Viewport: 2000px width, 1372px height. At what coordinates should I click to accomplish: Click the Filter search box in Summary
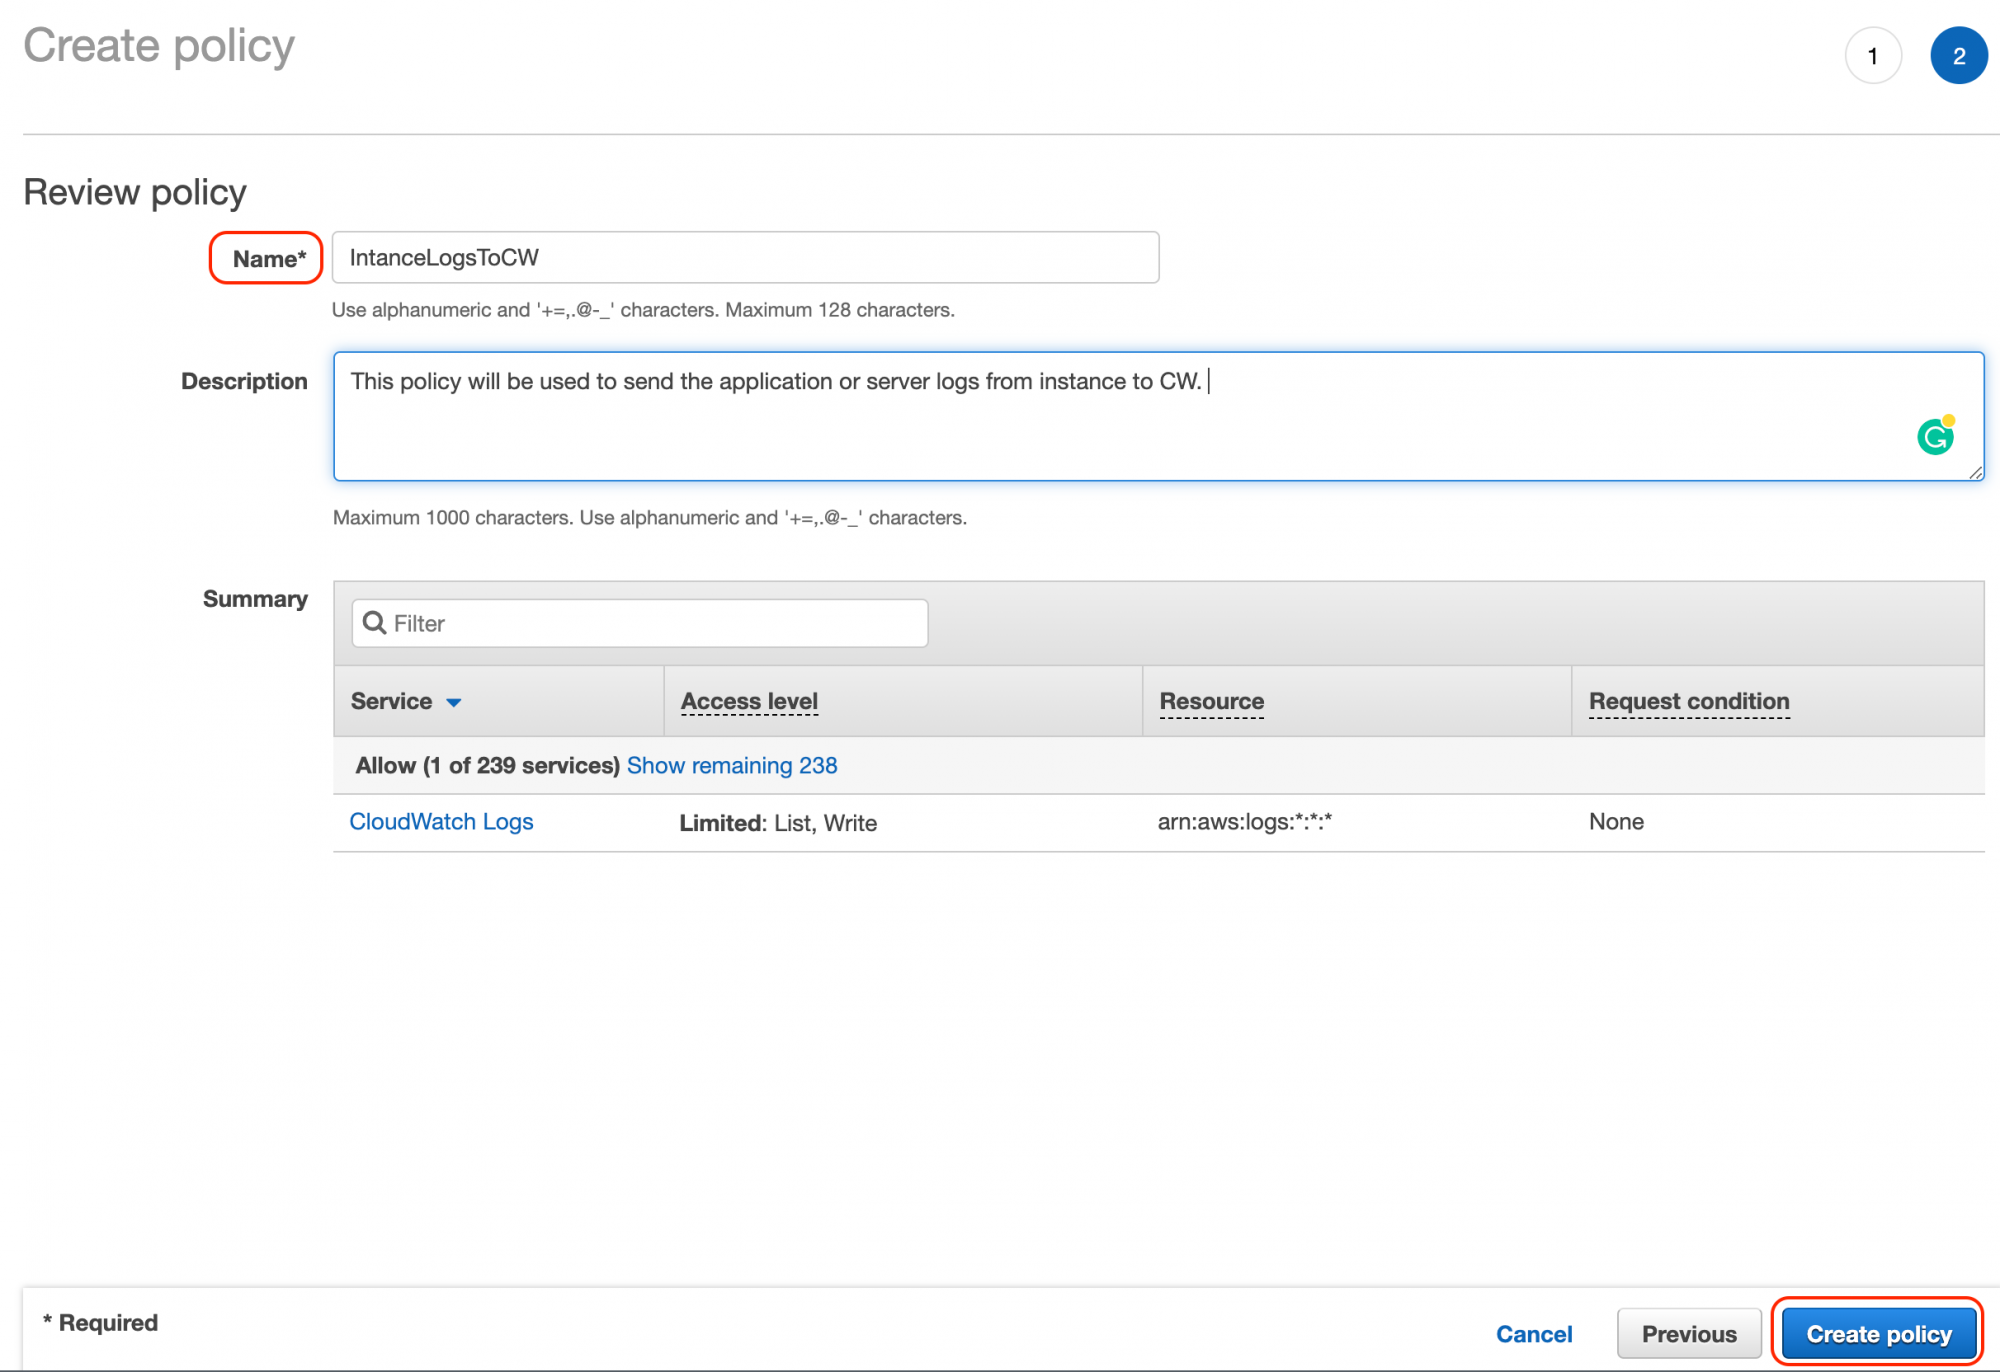pos(640,622)
